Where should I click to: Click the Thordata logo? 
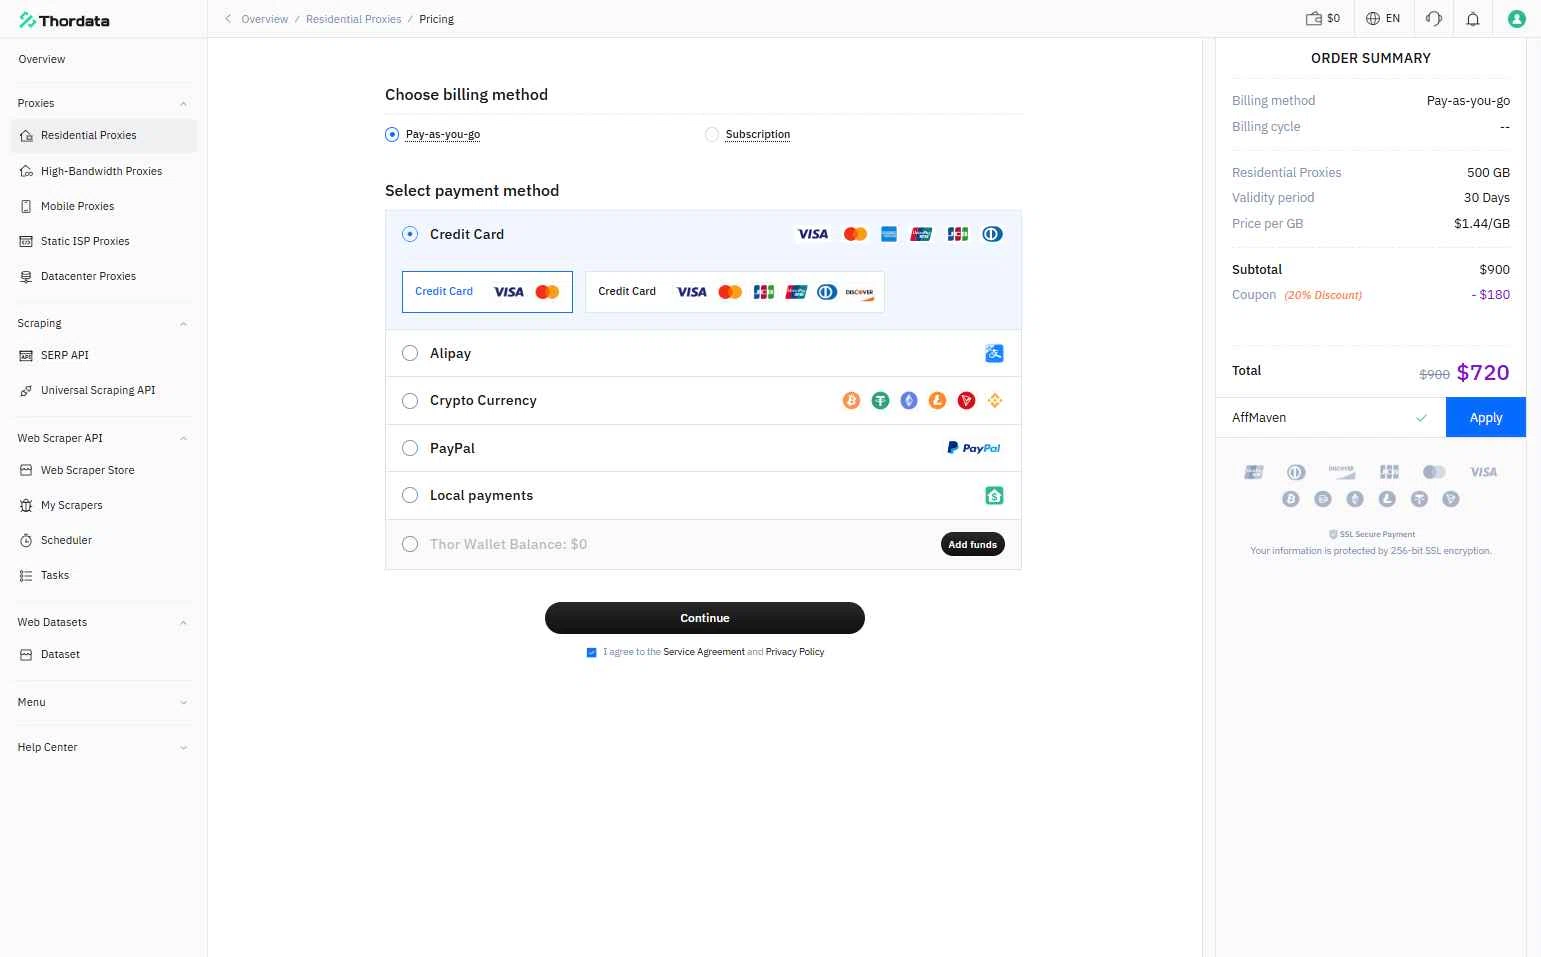[64, 20]
